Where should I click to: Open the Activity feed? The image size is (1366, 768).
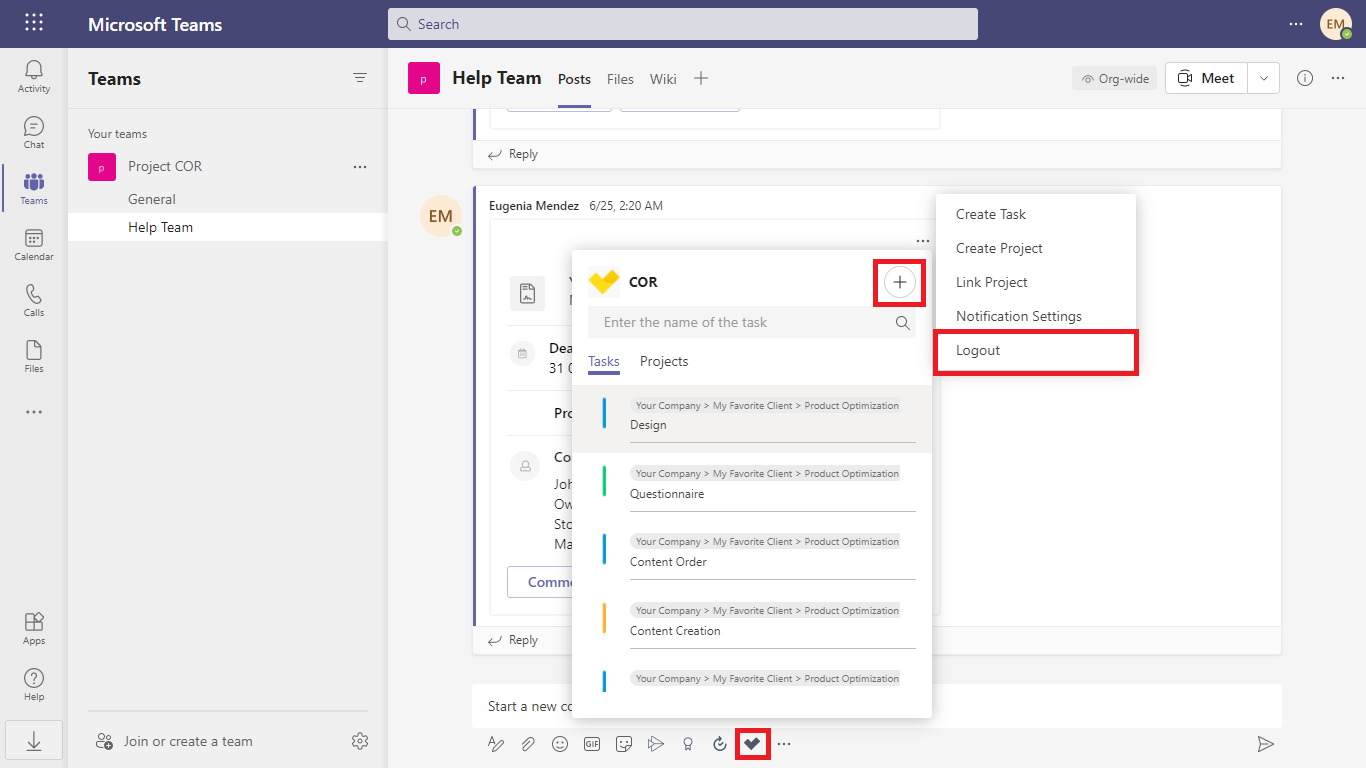(34, 76)
